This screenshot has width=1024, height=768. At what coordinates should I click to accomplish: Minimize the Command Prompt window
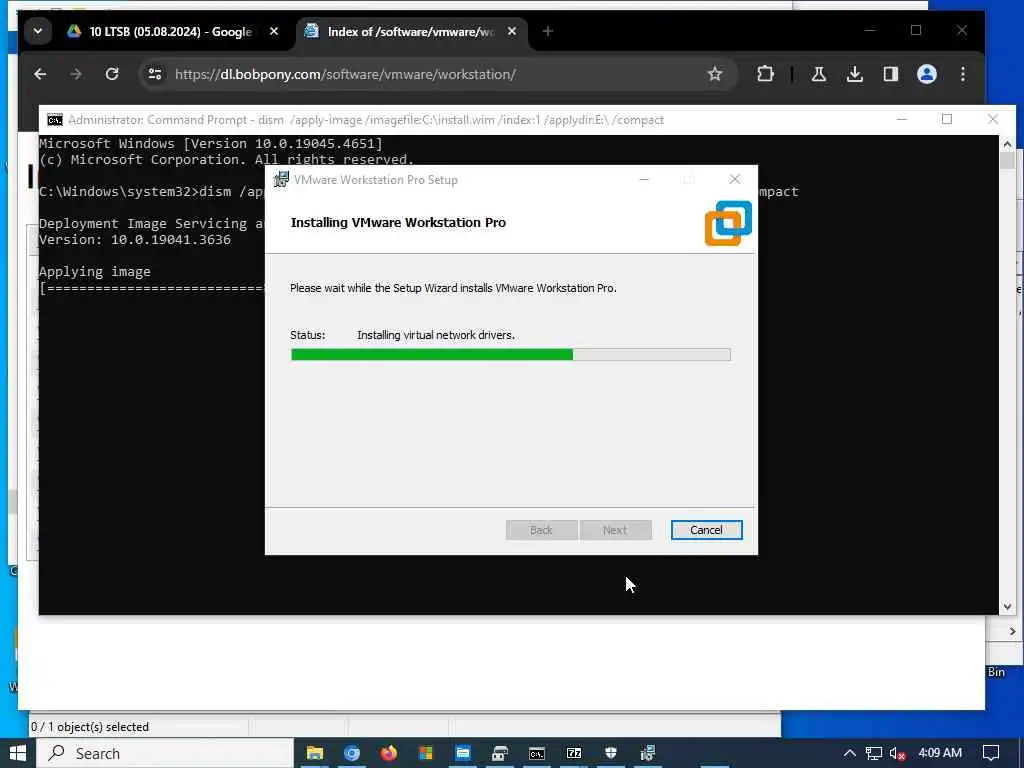pyautogui.click(x=902, y=119)
